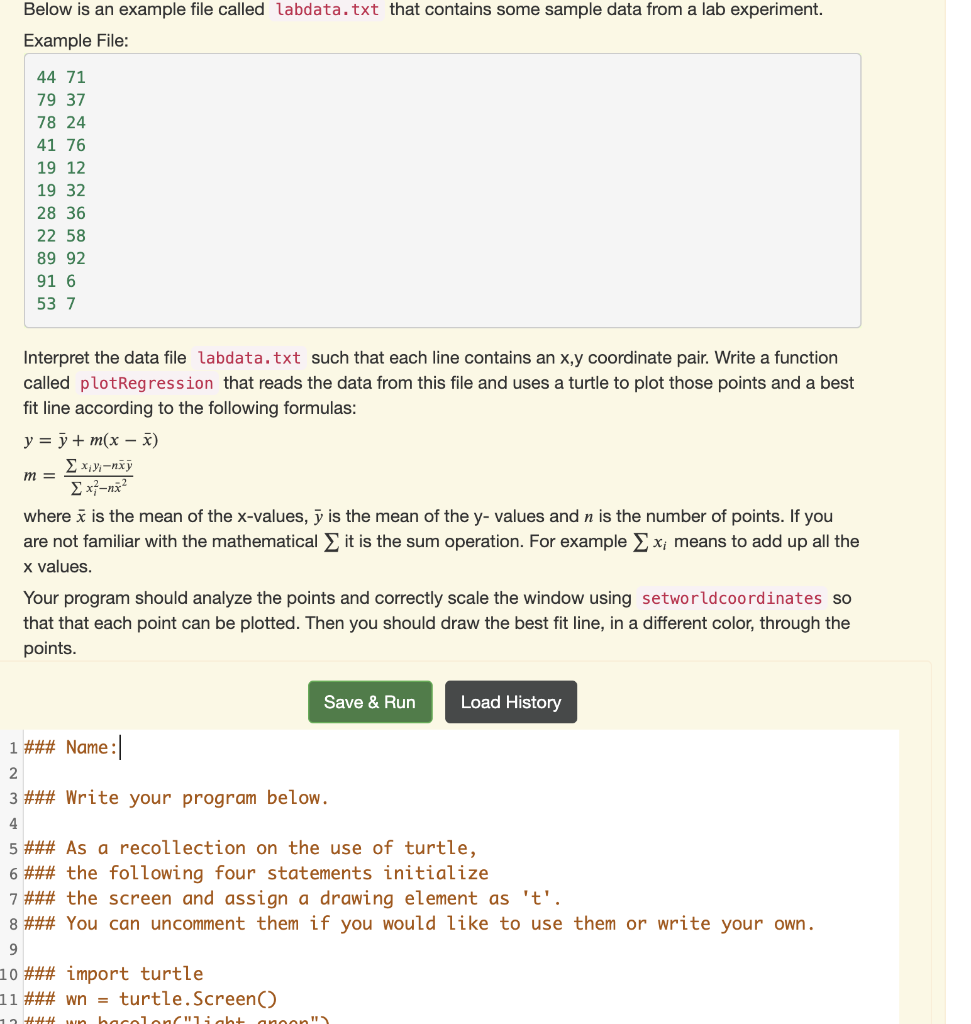This screenshot has width=971, height=1024.
Task: Open Load History
Action: 510,701
